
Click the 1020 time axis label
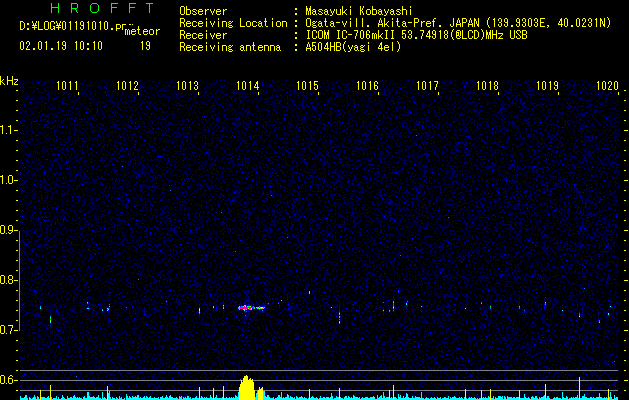point(607,85)
